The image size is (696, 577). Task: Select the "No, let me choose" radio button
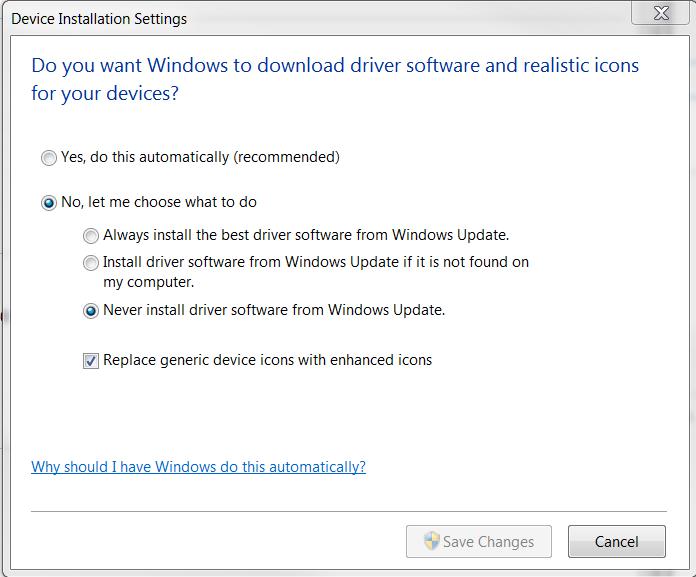click(x=49, y=203)
